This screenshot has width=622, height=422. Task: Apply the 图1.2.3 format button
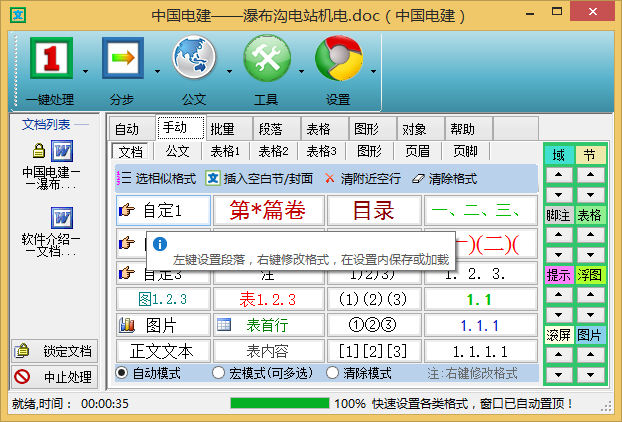pyautogui.click(x=163, y=299)
